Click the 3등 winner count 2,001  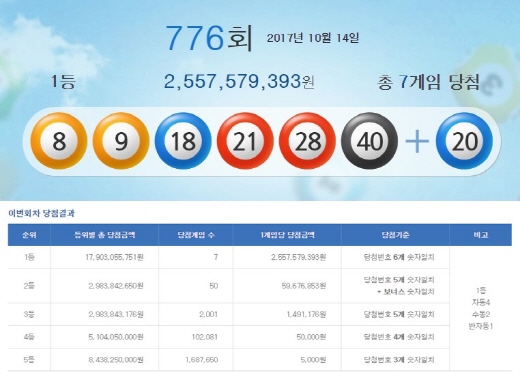pos(208,314)
